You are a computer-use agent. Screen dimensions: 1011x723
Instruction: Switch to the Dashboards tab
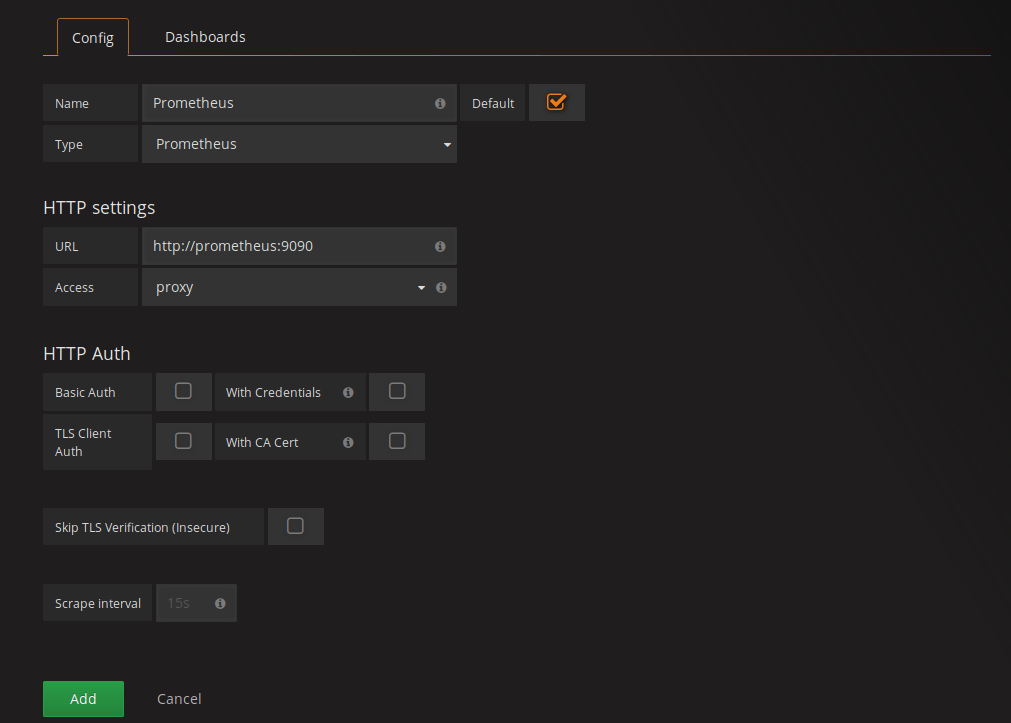(205, 36)
